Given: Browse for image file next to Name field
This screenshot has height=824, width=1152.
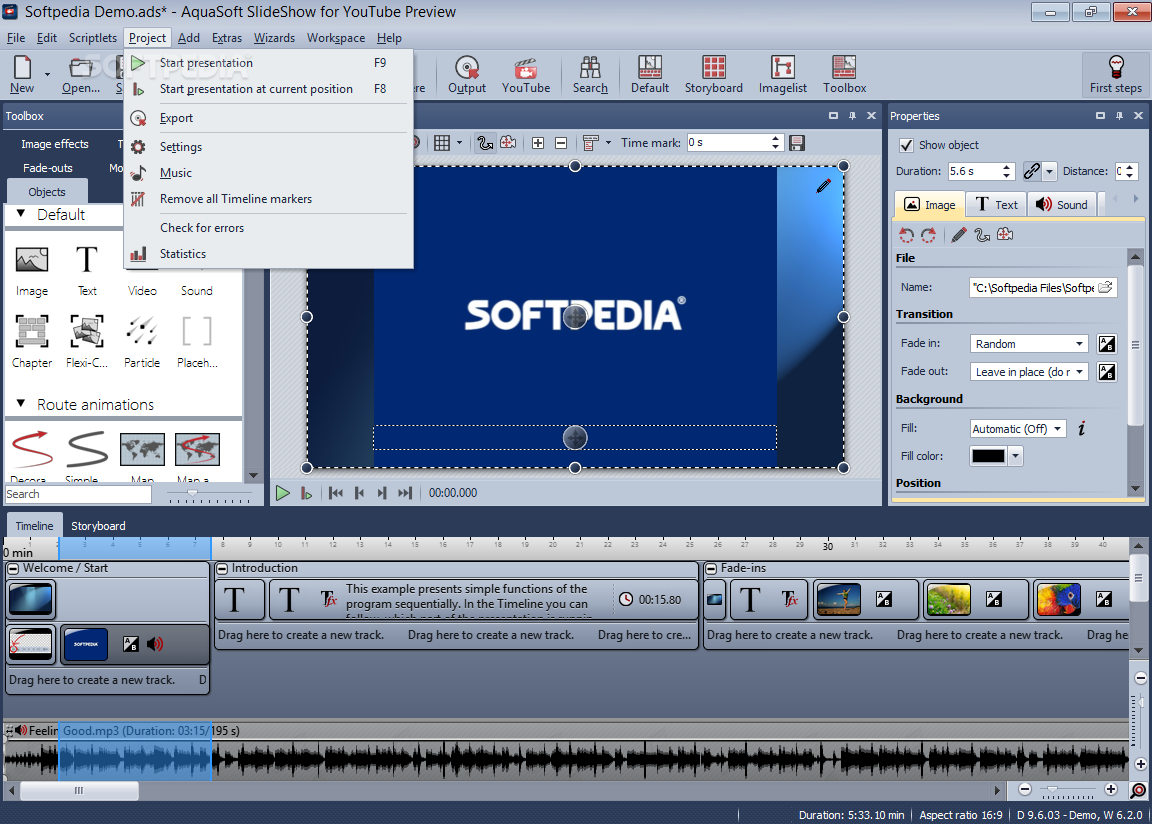Looking at the screenshot, I should click(1106, 287).
